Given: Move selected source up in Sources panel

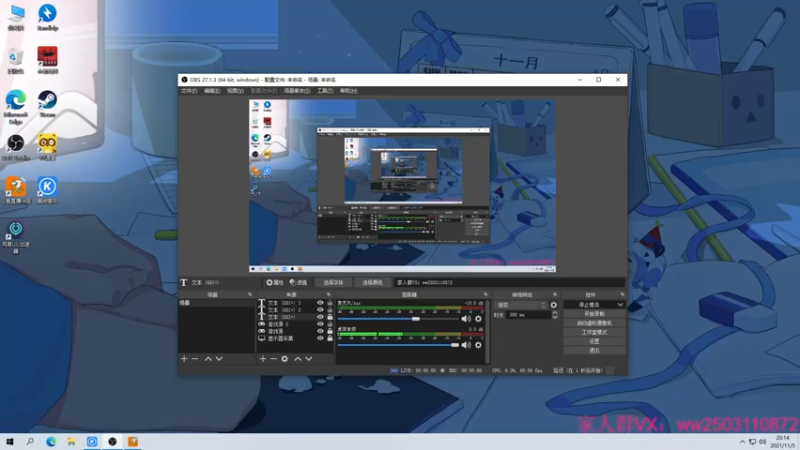Looking at the screenshot, I should (x=298, y=359).
